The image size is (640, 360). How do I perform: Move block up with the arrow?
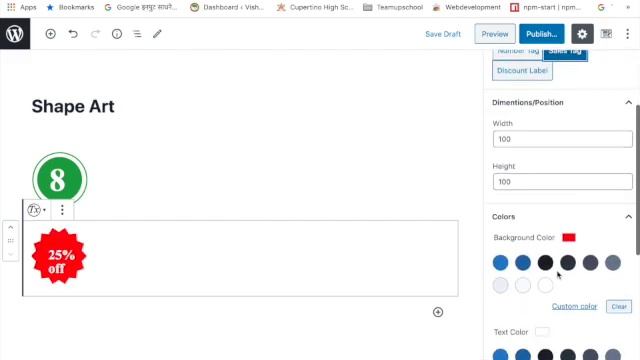coord(11,227)
